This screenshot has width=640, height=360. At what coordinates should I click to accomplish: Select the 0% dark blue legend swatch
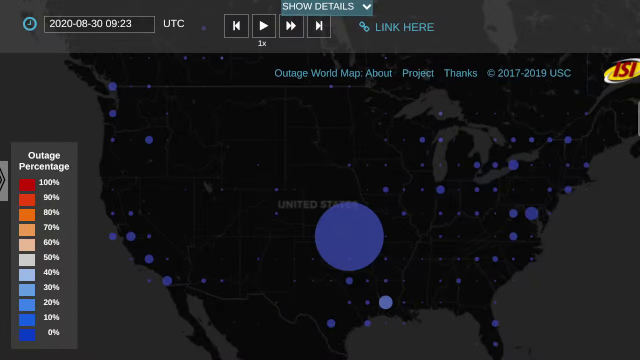[27, 335]
